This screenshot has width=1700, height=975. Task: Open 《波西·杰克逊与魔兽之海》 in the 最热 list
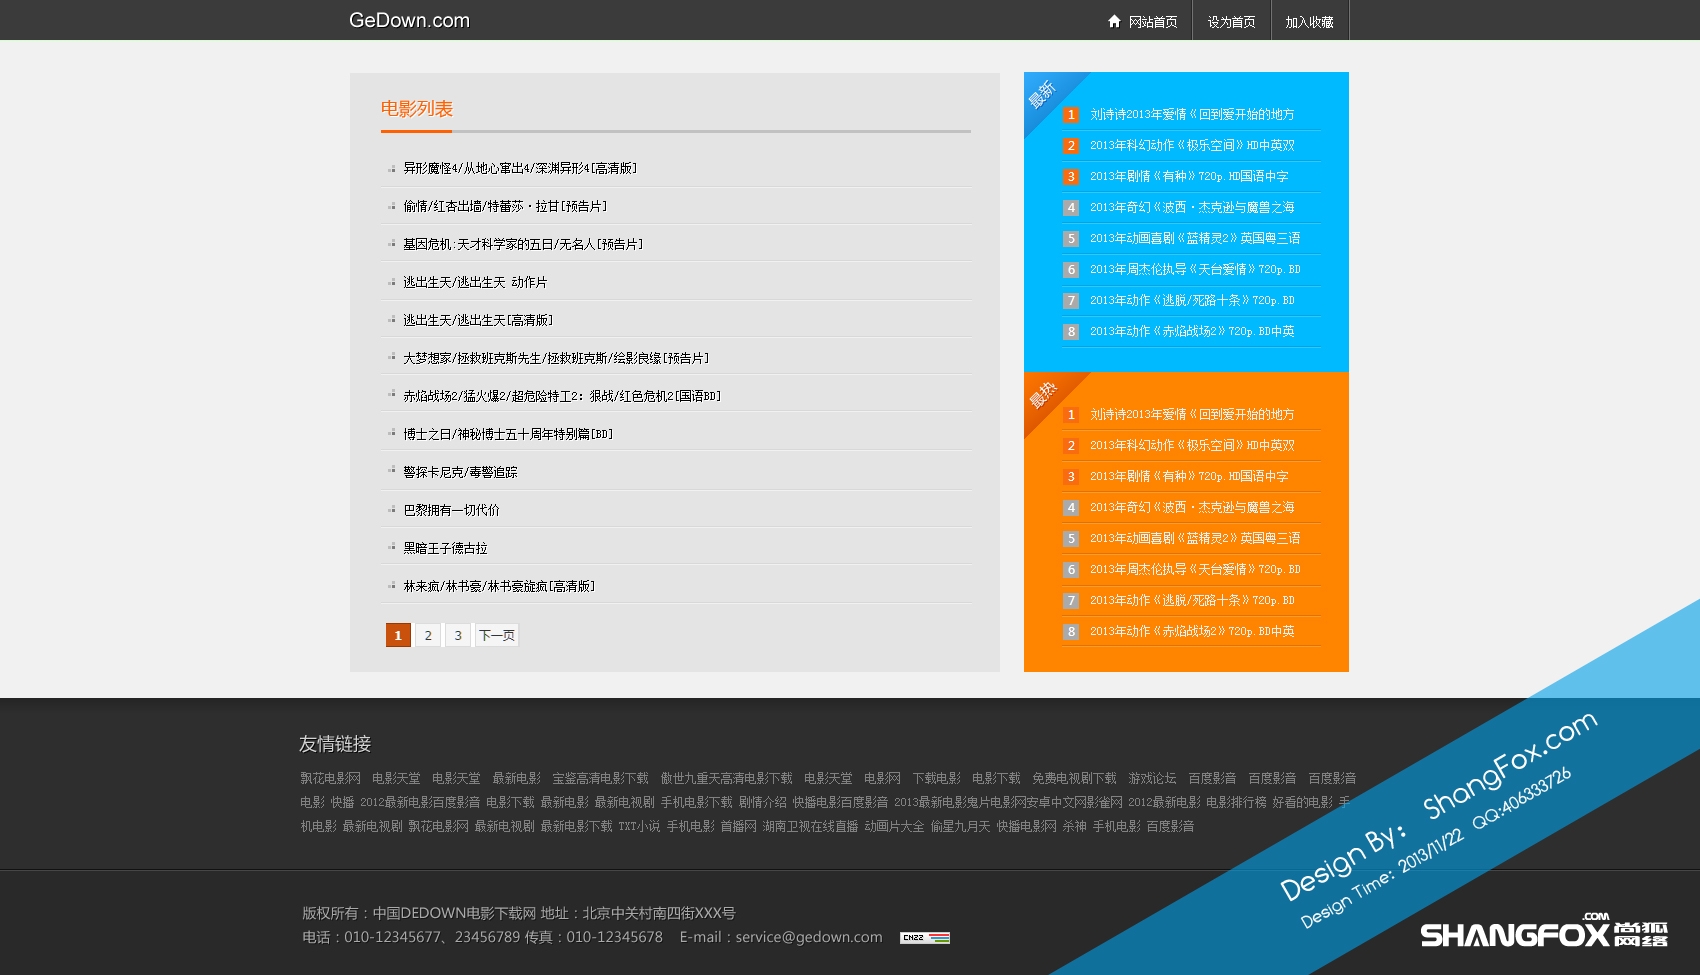pyautogui.click(x=1192, y=508)
